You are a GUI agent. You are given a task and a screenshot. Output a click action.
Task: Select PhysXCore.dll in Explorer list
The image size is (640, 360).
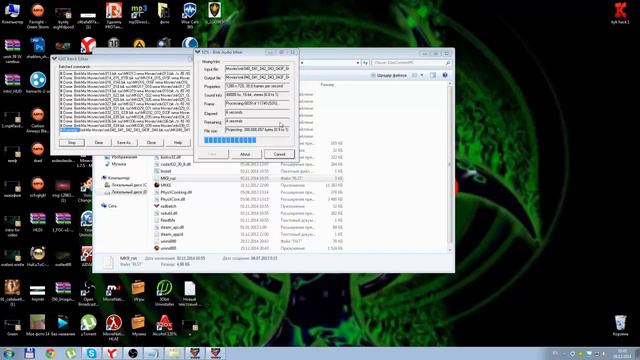tap(248, 199)
